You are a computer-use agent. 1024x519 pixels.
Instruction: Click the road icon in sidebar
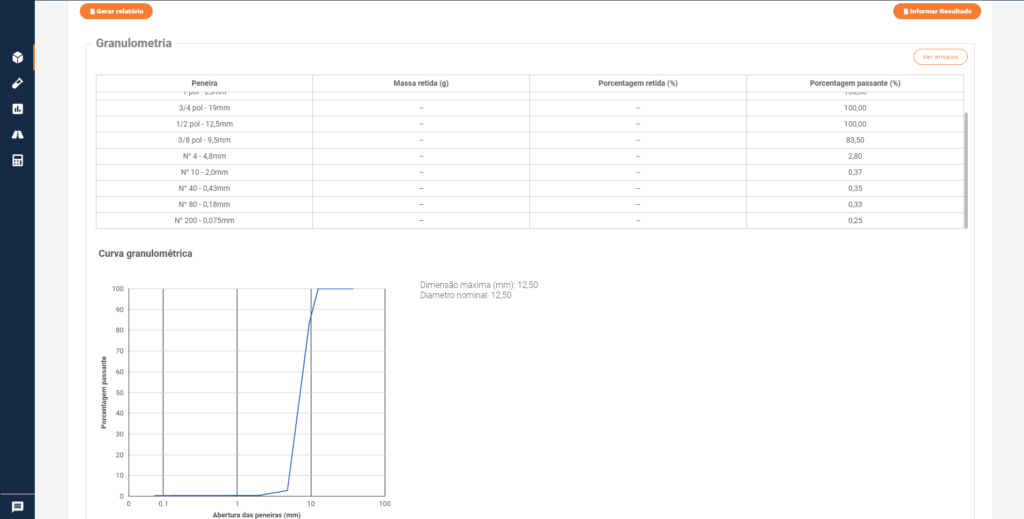coord(17,134)
